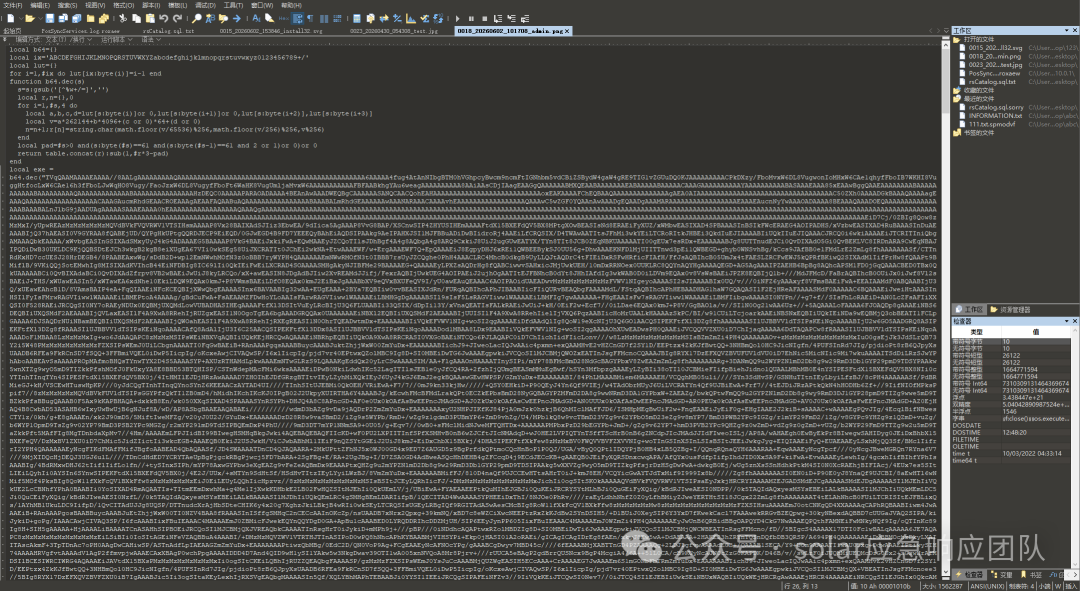1080x591 pixels.
Task: Close the 检查器 inspector panel
Action: [1074, 321]
